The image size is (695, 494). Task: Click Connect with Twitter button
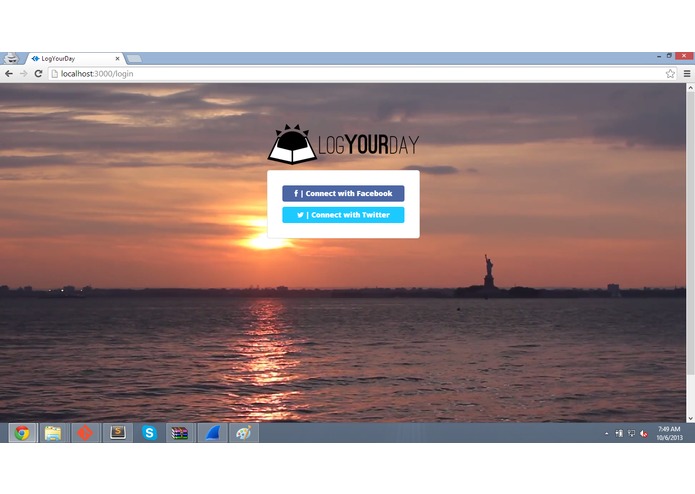click(343, 215)
